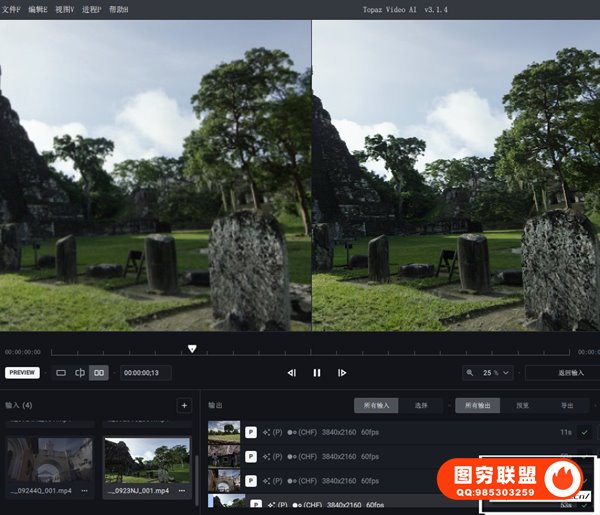Screen dimensions: 600x515
Task: Click the plus icon to add input
Action: pos(183,405)
